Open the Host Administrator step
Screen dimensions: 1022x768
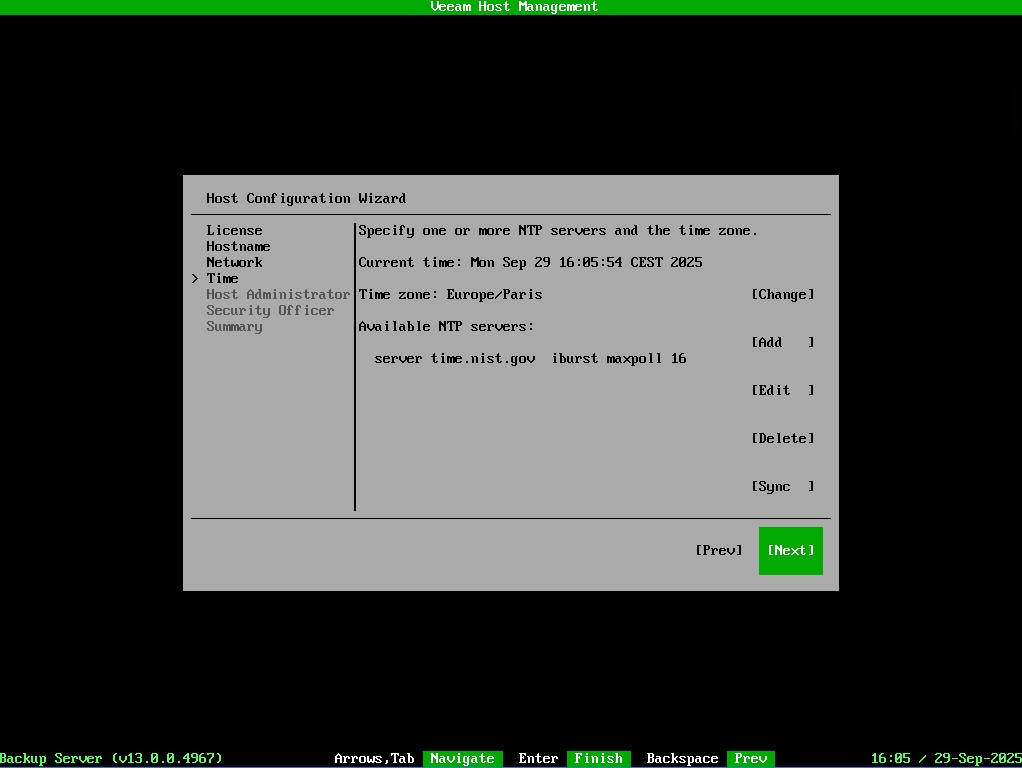(278, 294)
